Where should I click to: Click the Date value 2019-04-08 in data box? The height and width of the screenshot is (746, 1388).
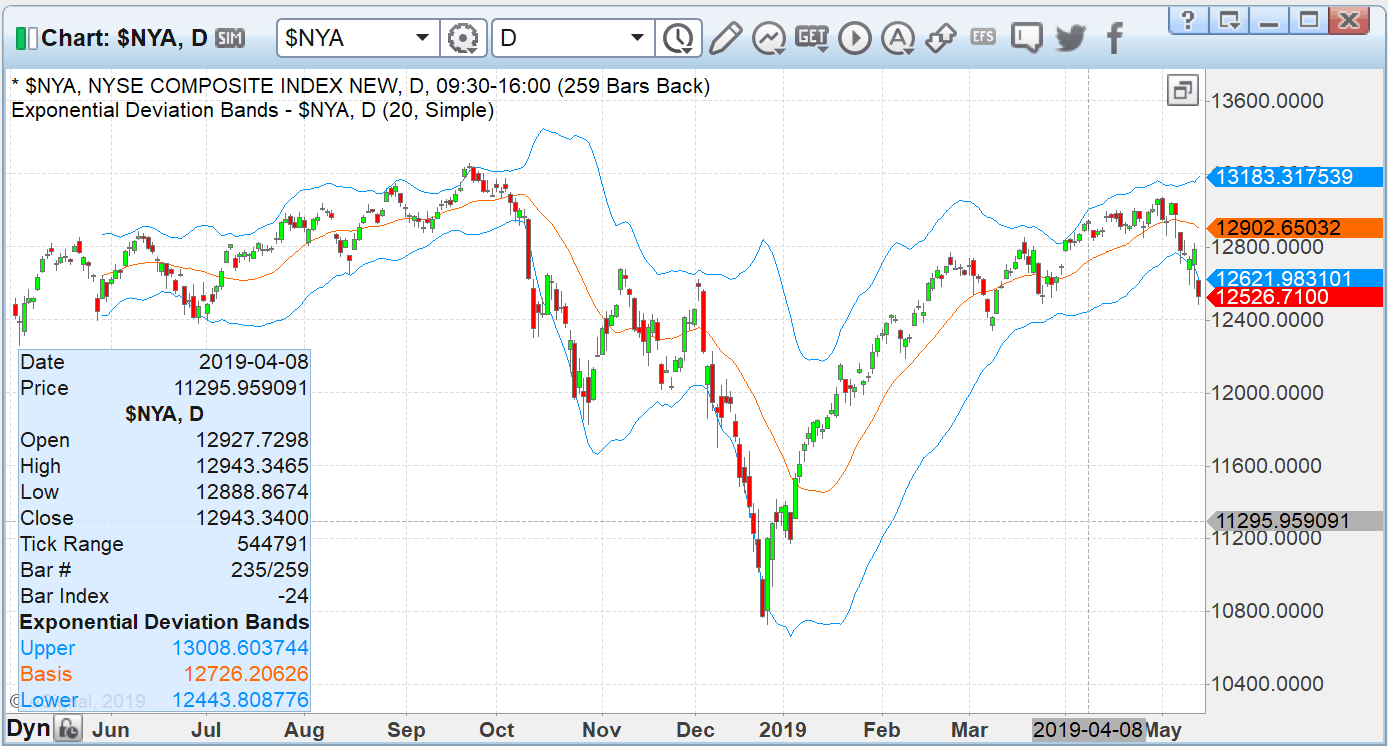pyautogui.click(x=254, y=362)
